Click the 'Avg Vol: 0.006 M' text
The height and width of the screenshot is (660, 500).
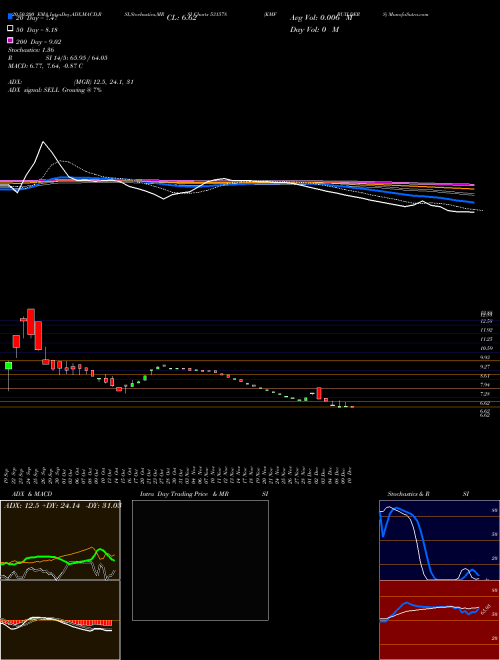point(321,18)
